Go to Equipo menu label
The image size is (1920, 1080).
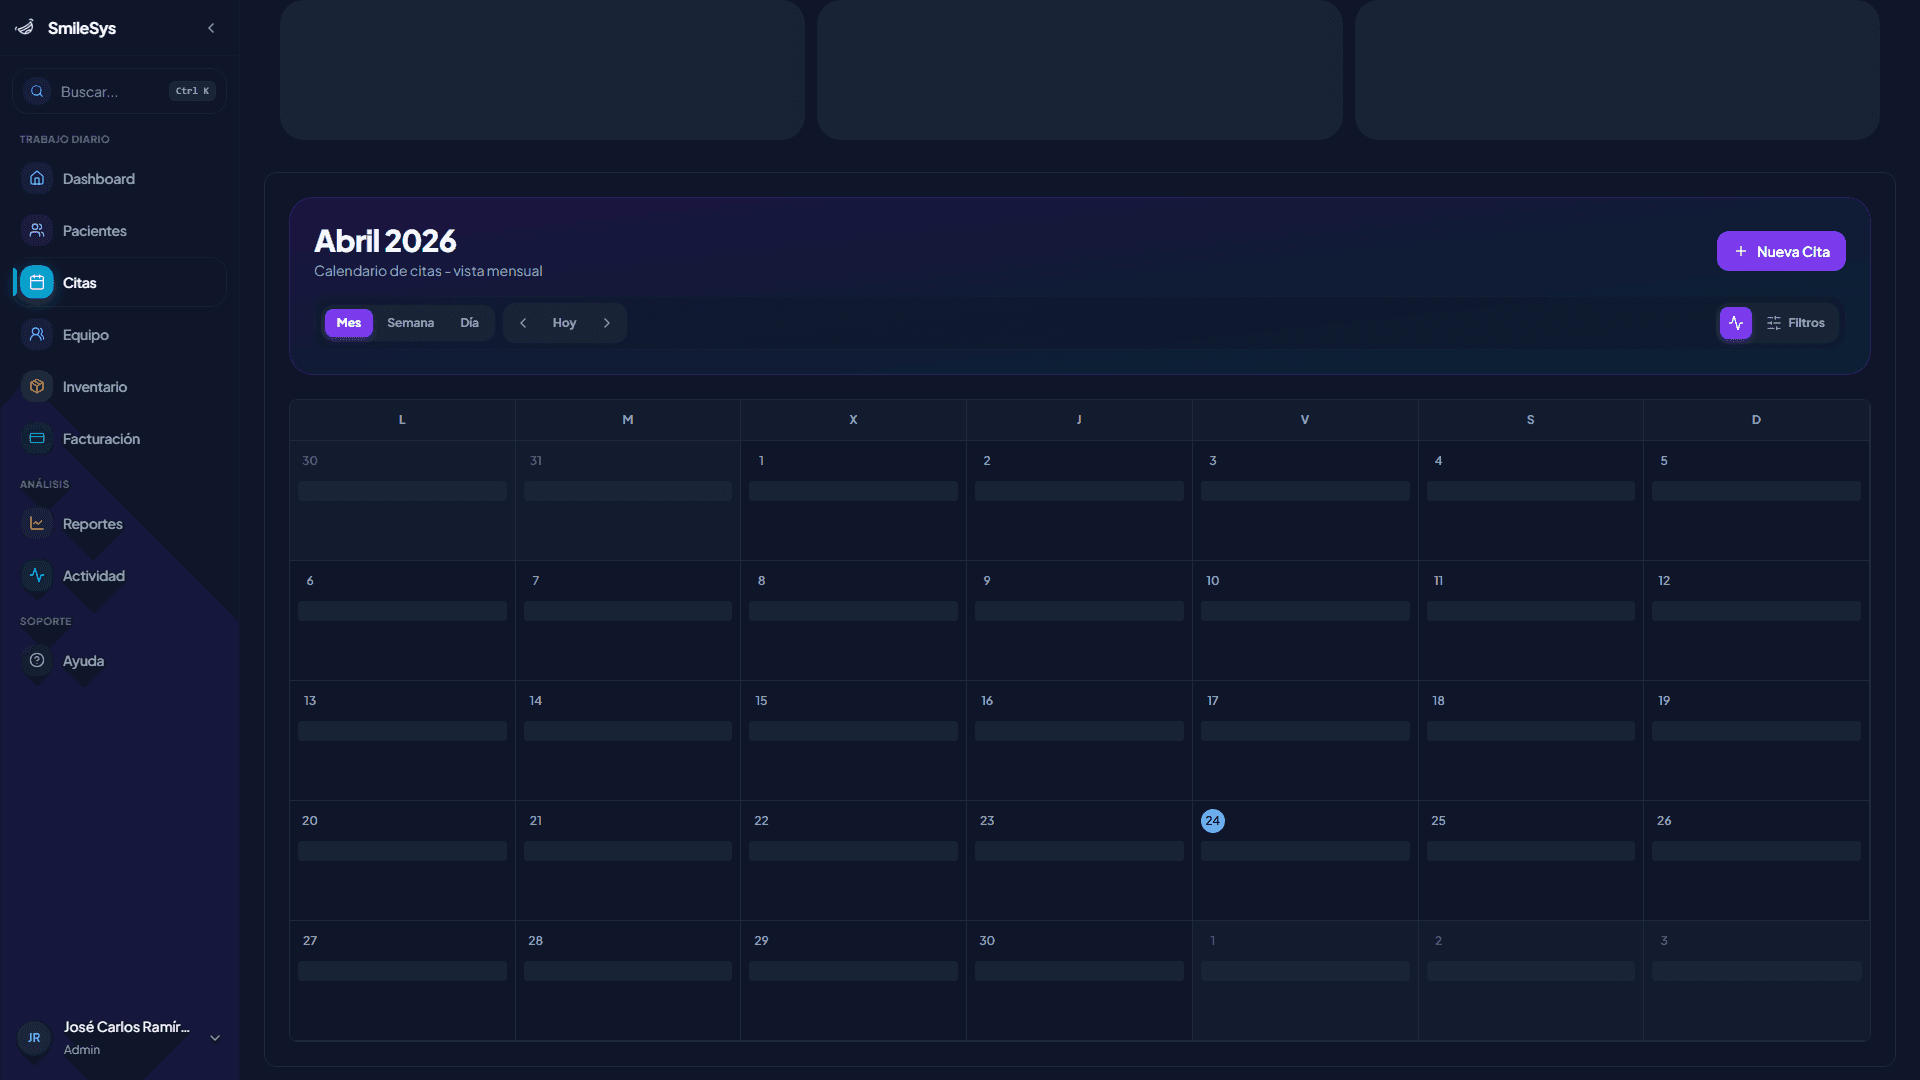pyautogui.click(x=86, y=335)
